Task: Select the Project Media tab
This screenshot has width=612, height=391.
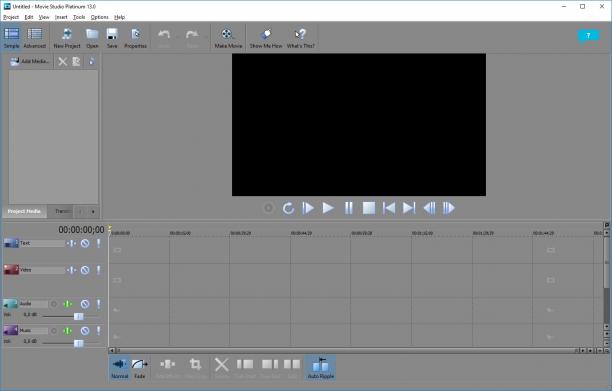Action: [24, 211]
